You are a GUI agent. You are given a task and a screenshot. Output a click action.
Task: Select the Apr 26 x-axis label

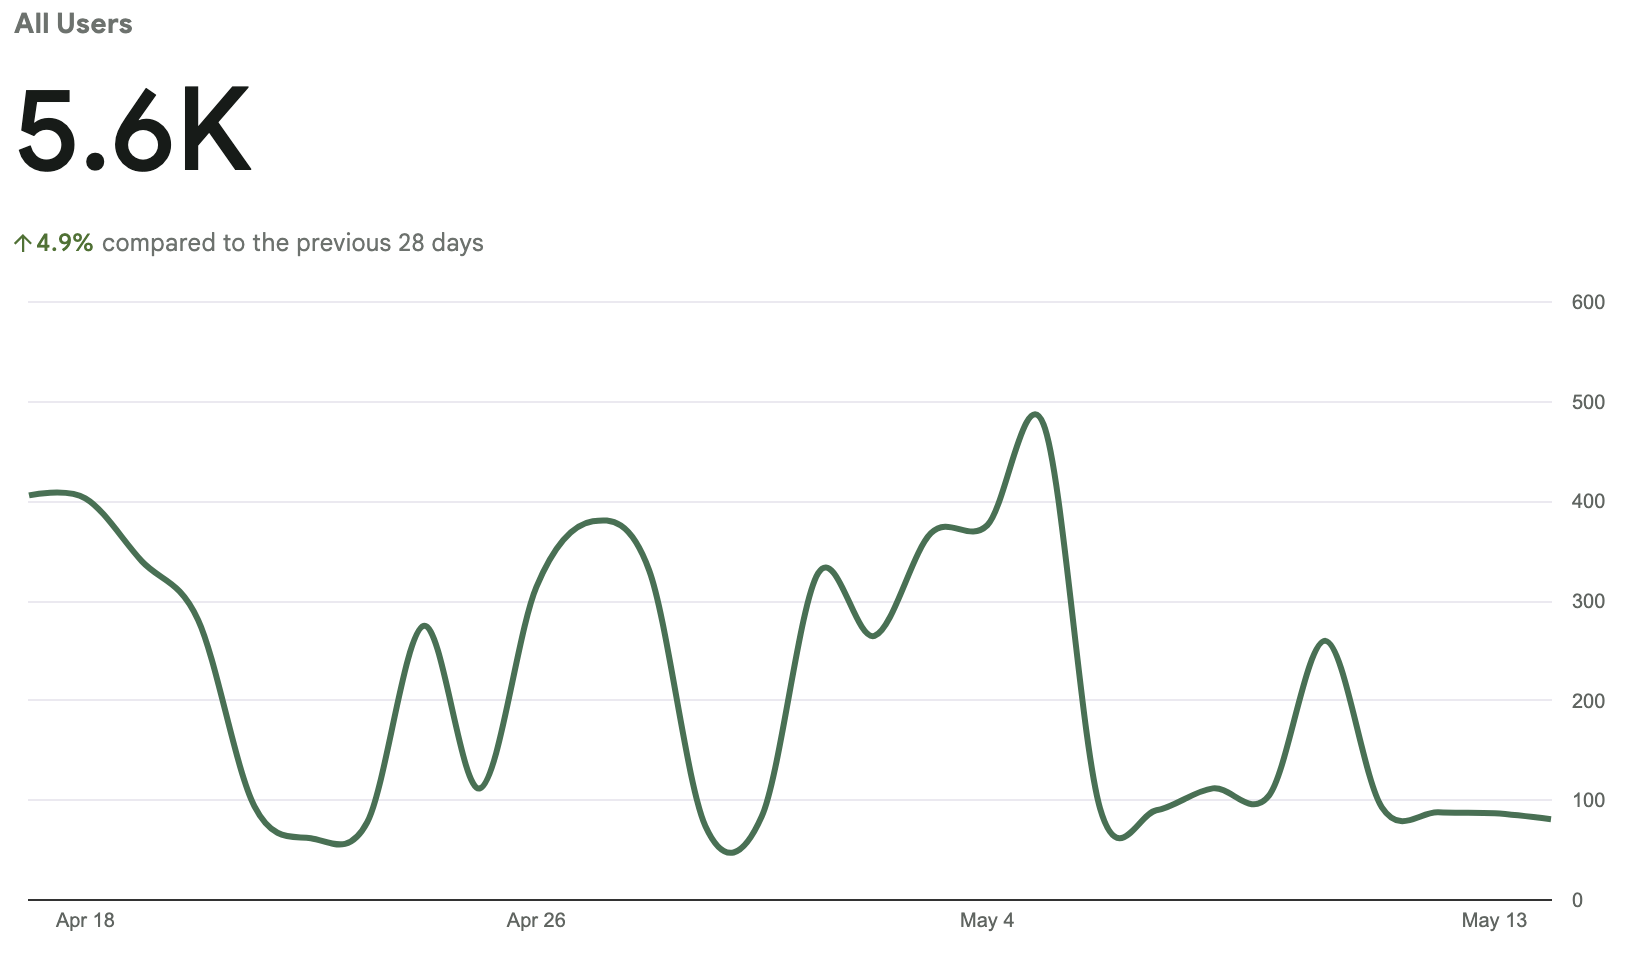[x=536, y=920]
